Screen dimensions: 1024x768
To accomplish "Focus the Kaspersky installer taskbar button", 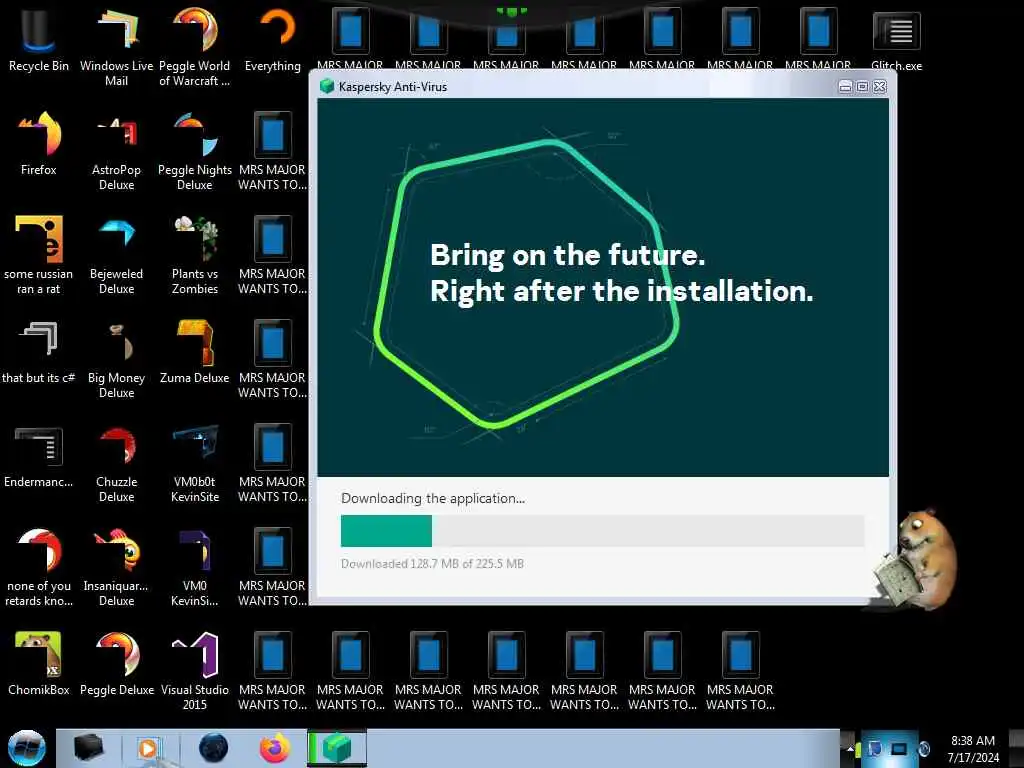I will pos(337,748).
